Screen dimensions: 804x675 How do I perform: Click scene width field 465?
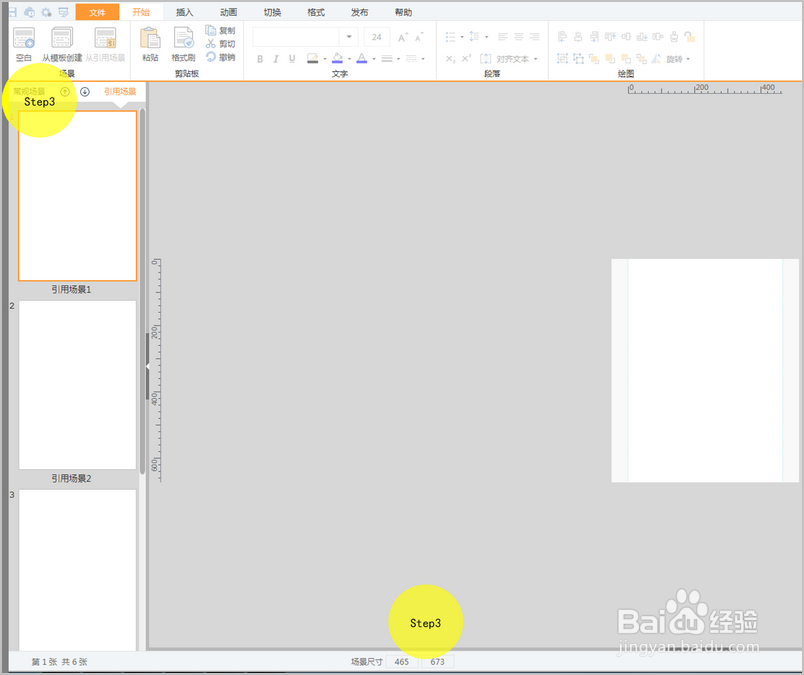401,662
